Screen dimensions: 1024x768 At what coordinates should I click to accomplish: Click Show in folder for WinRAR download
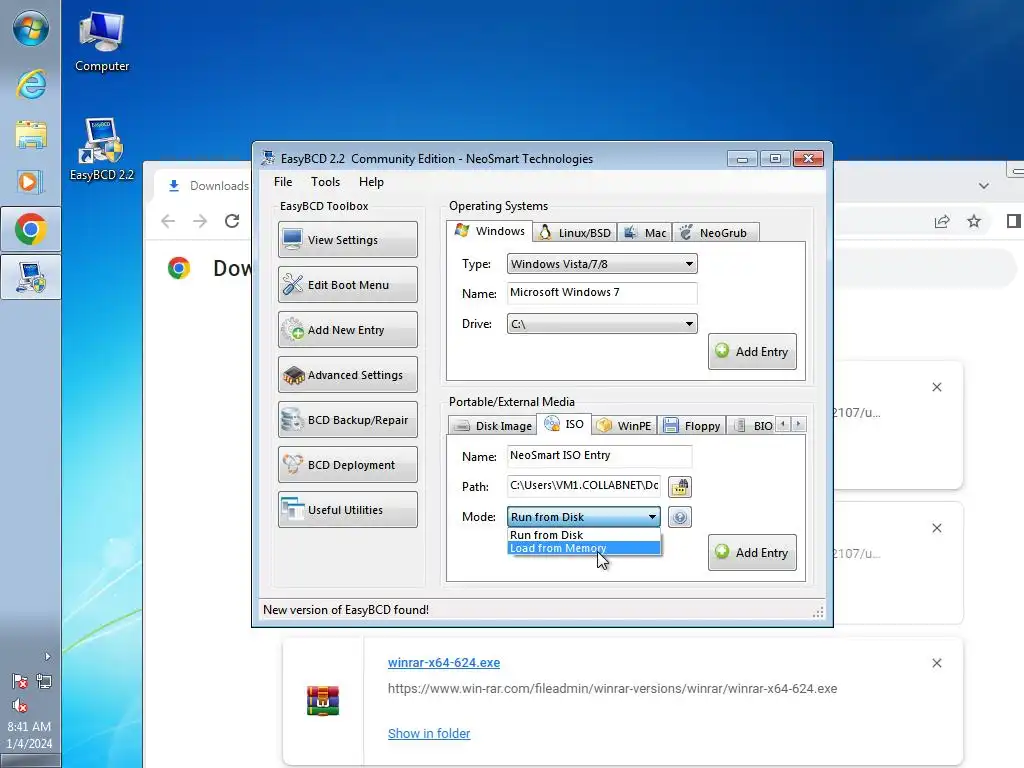tap(428, 734)
